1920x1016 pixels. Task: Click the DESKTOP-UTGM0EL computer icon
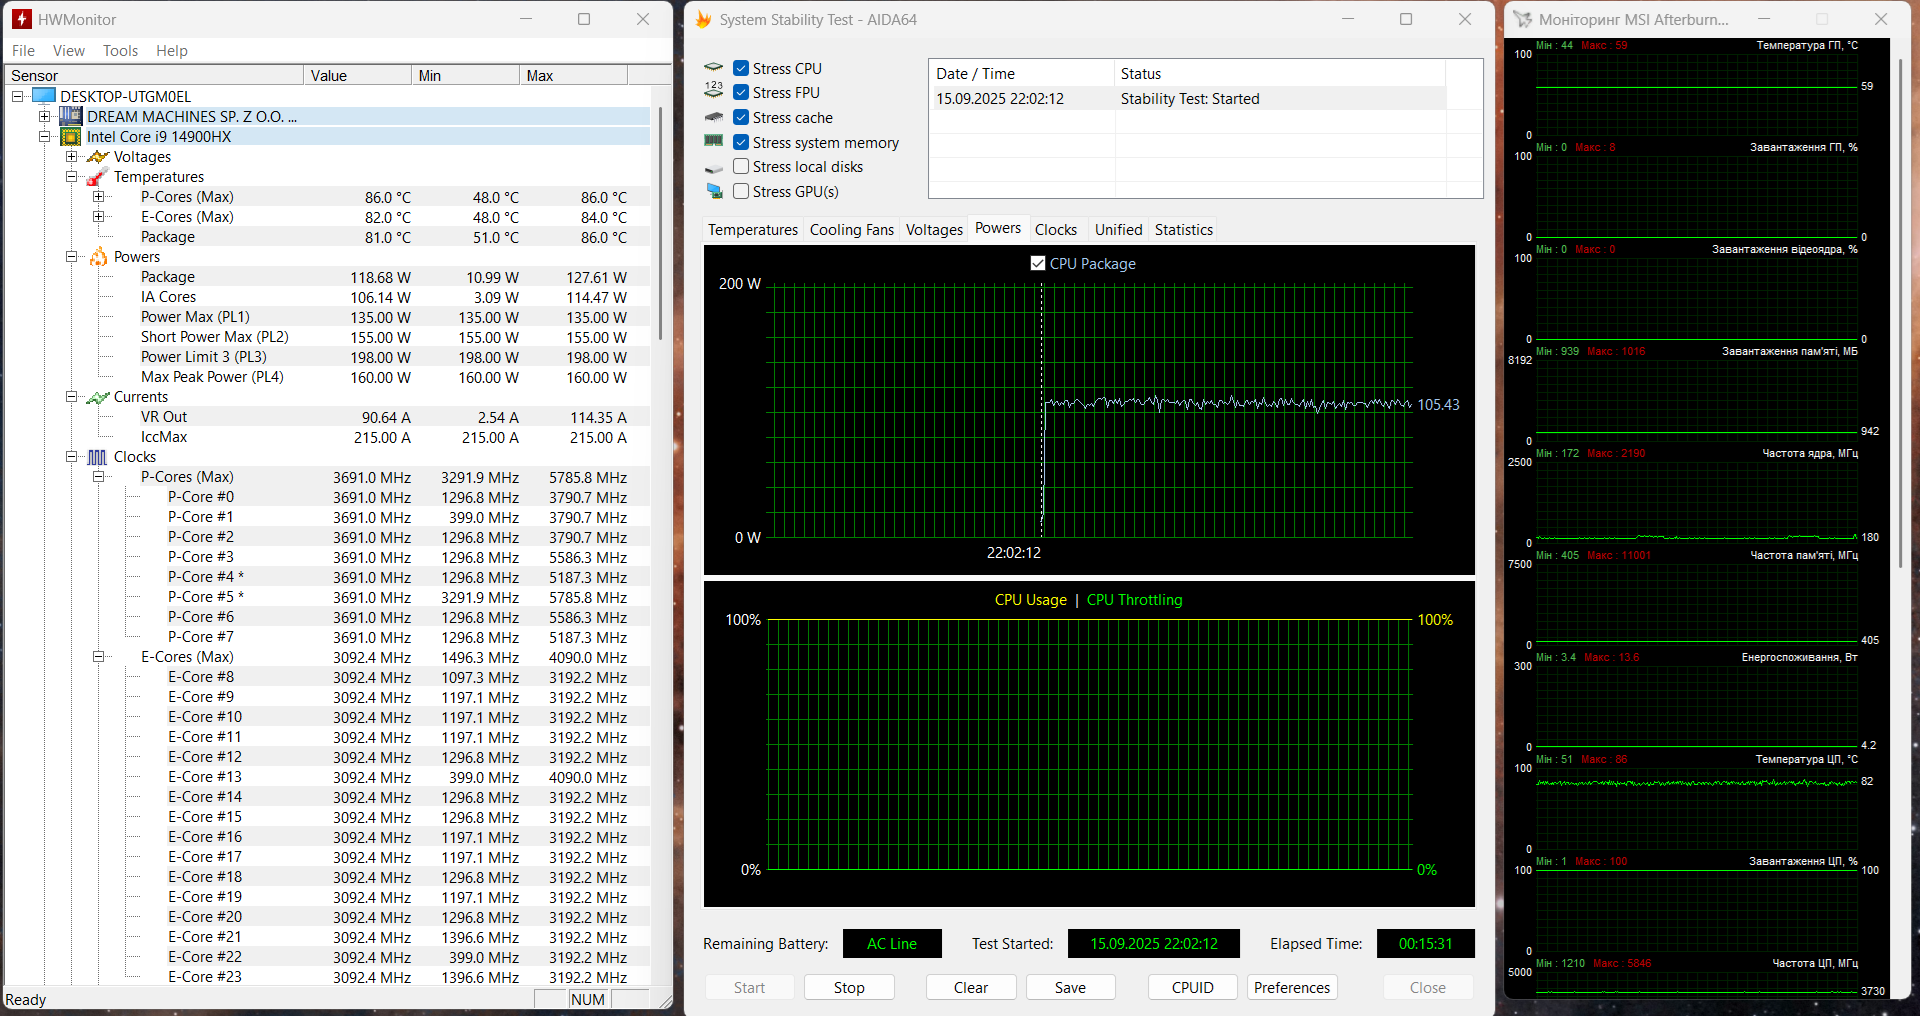[44, 96]
